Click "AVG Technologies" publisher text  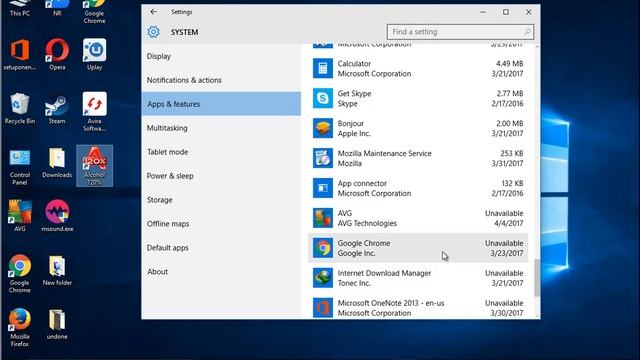pyautogui.click(x=367, y=223)
